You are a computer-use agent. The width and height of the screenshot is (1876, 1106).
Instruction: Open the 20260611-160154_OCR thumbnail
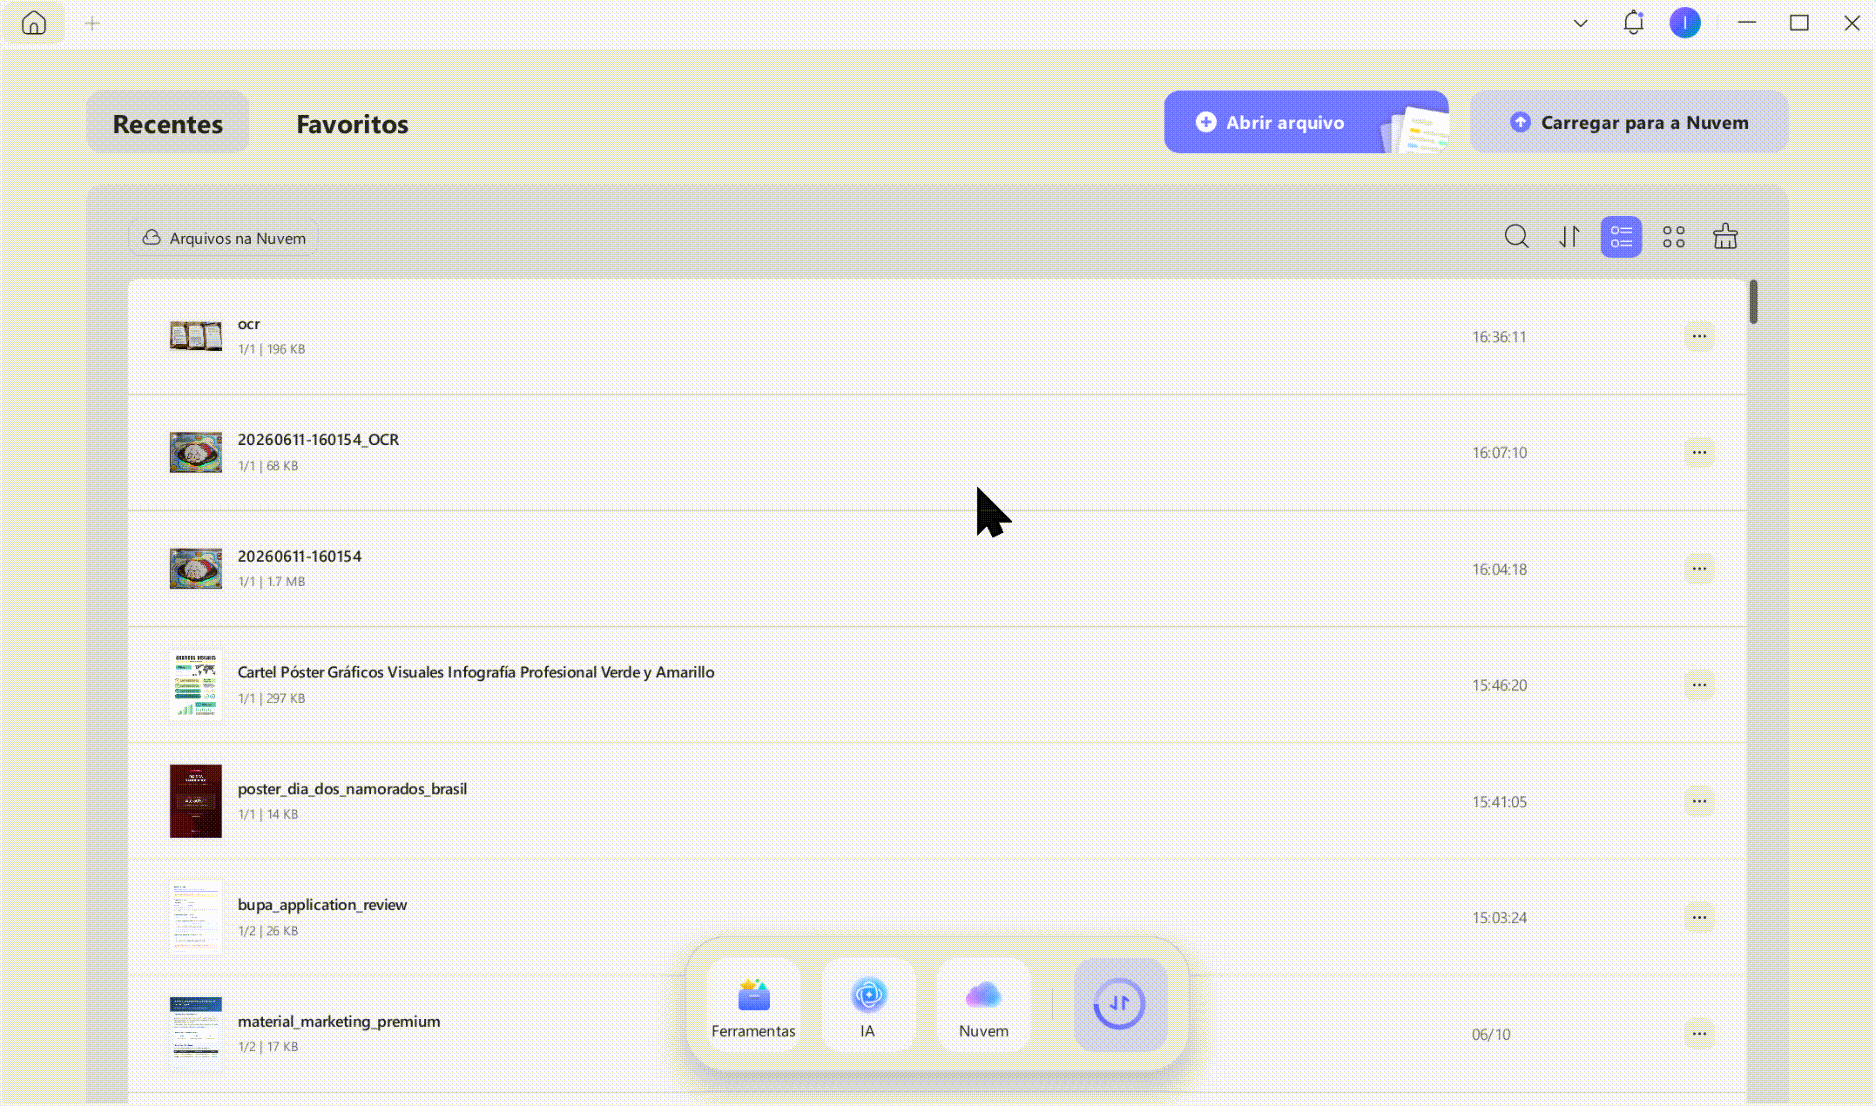tap(196, 452)
